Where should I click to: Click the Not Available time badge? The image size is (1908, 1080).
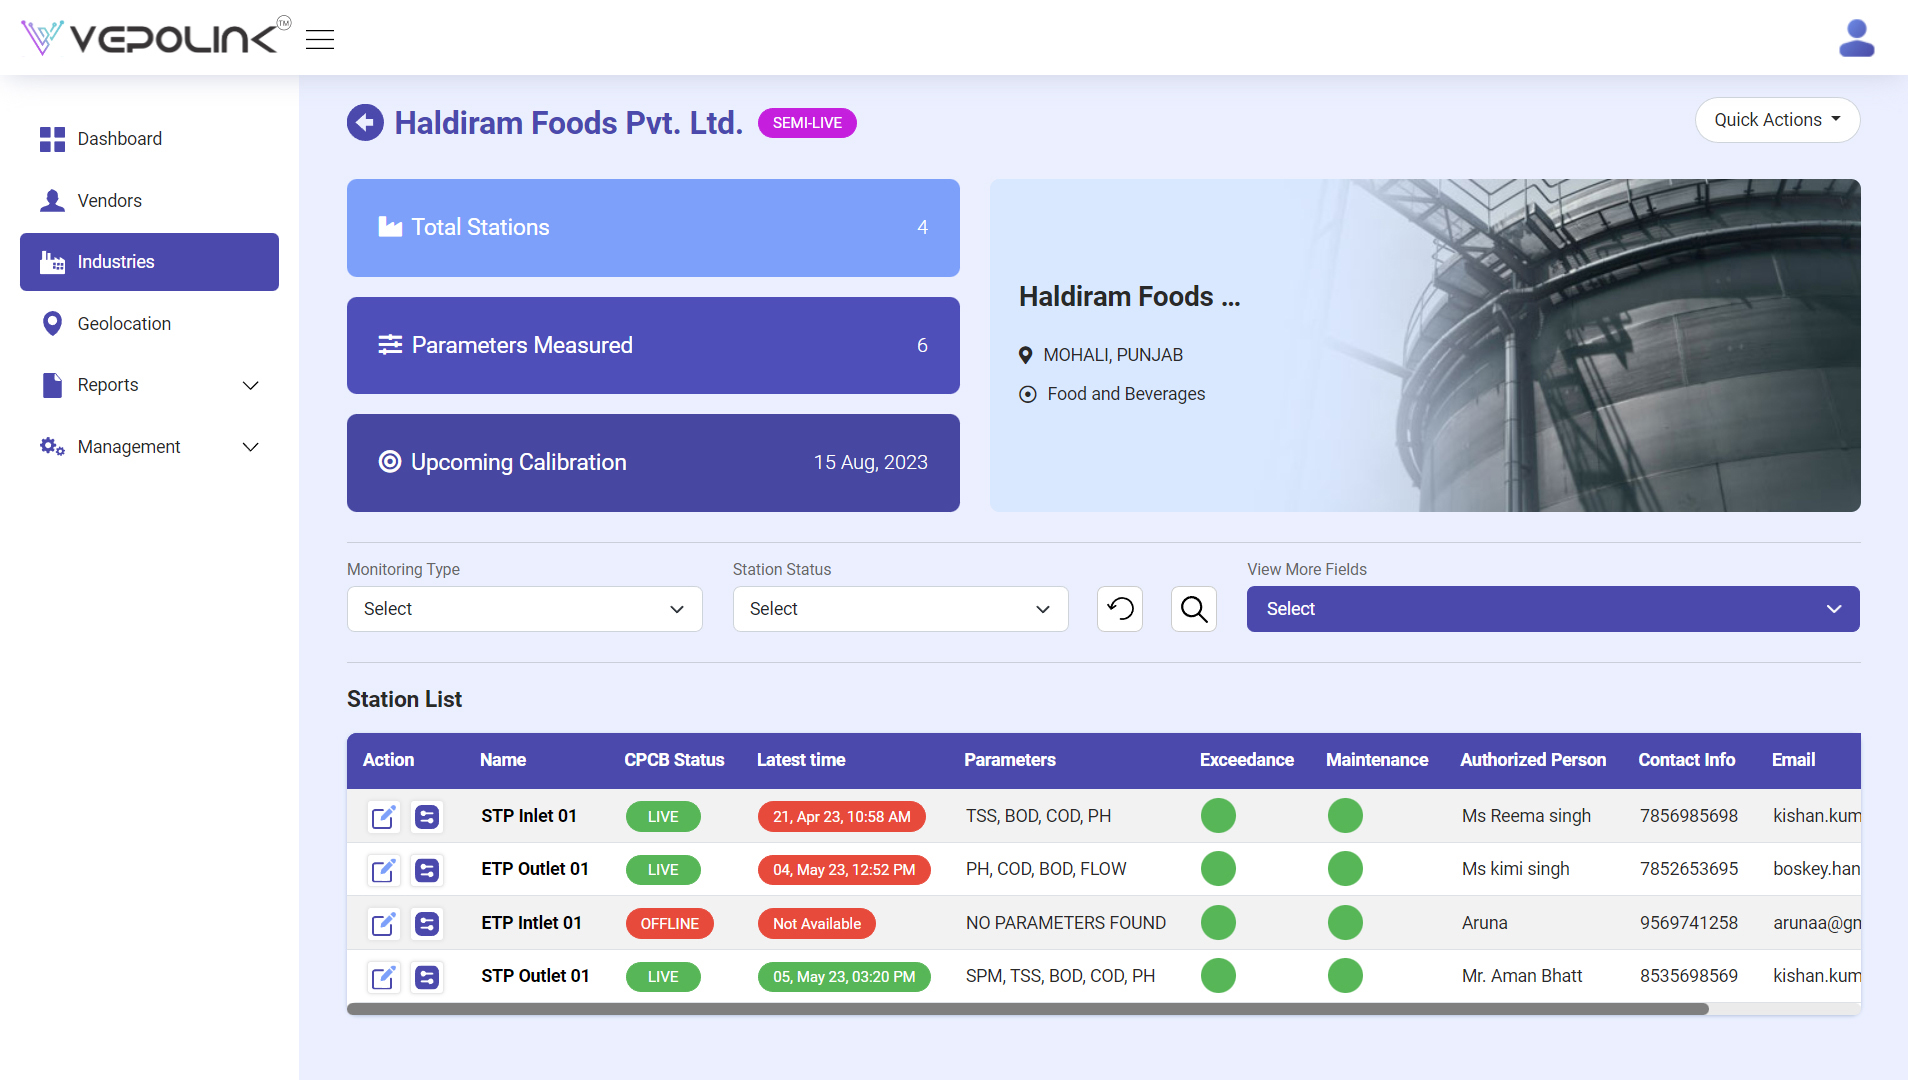(x=816, y=924)
